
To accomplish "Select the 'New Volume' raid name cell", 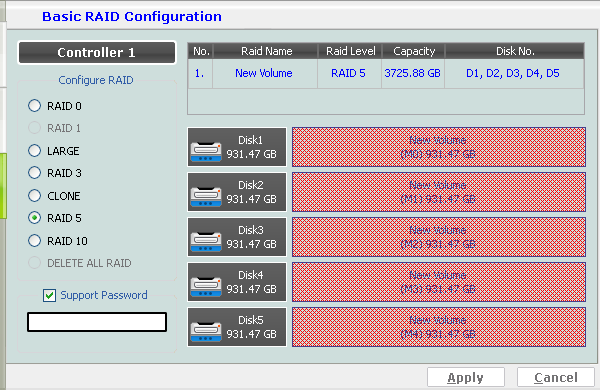I will pos(264,73).
